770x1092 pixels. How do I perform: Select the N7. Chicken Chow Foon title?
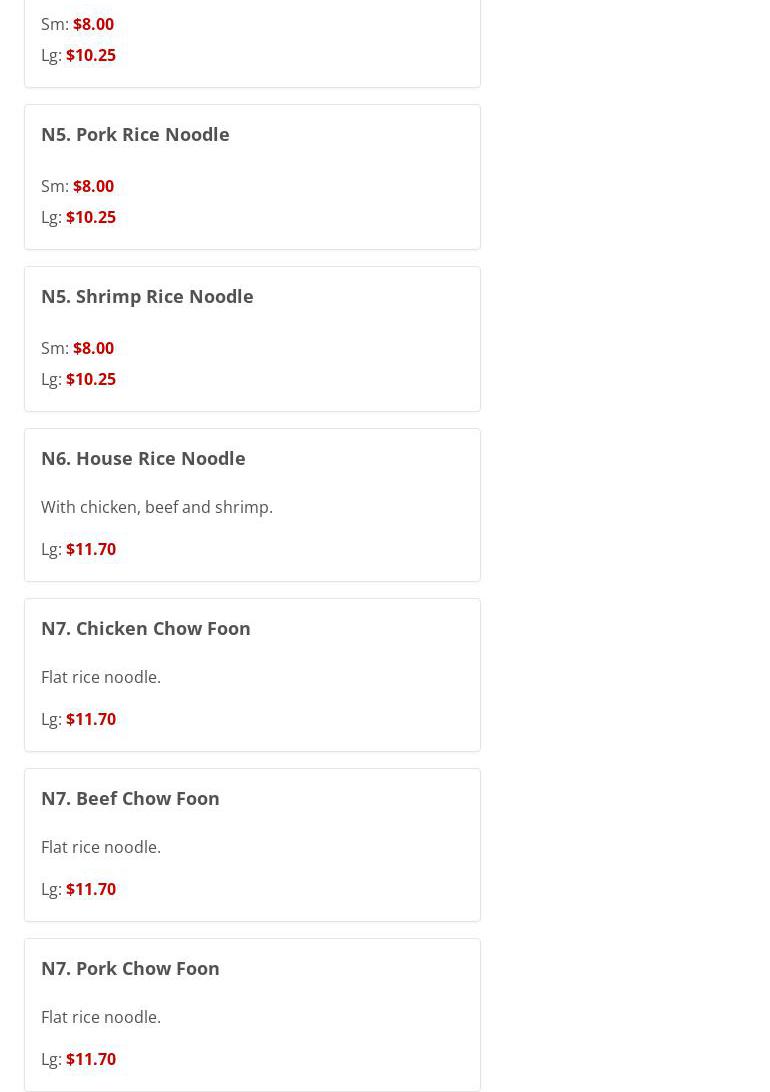[146, 628]
